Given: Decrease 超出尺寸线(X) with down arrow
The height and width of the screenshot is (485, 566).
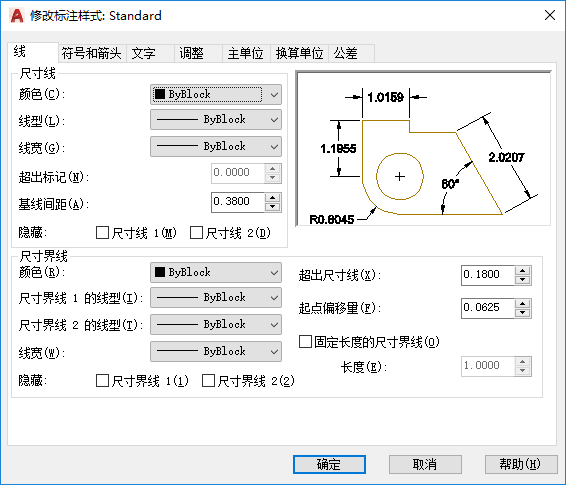Looking at the screenshot, I should [x=523, y=280].
